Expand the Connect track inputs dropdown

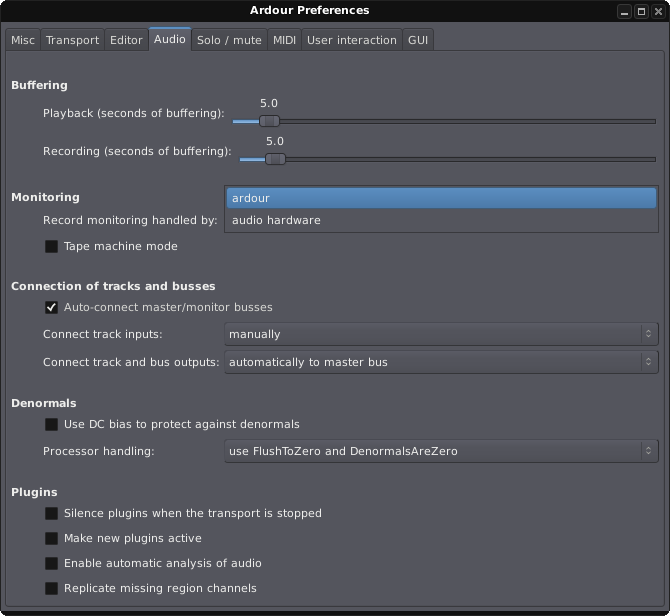[441, 334]
